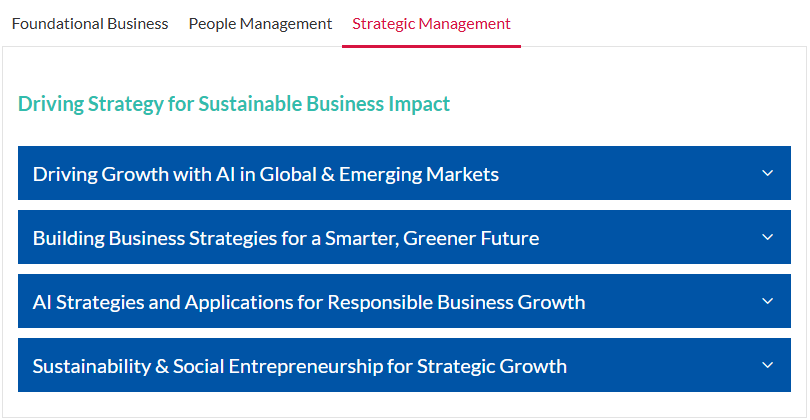Select the Strategic Management tab

pyautogui.click(x=431, y=24)
